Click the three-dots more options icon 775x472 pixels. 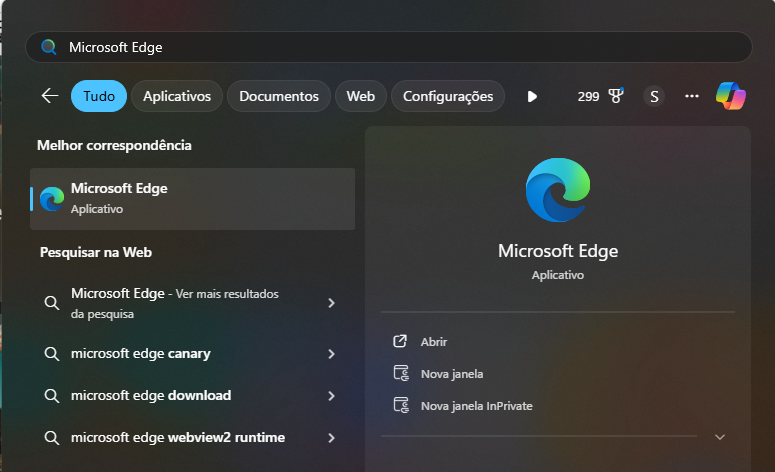(692, 96)
